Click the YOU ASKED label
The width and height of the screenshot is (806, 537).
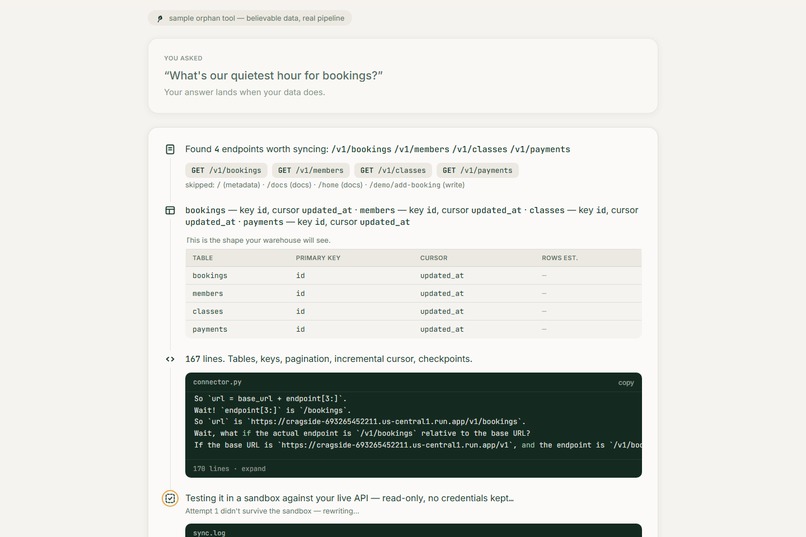(x=183, y=59)
